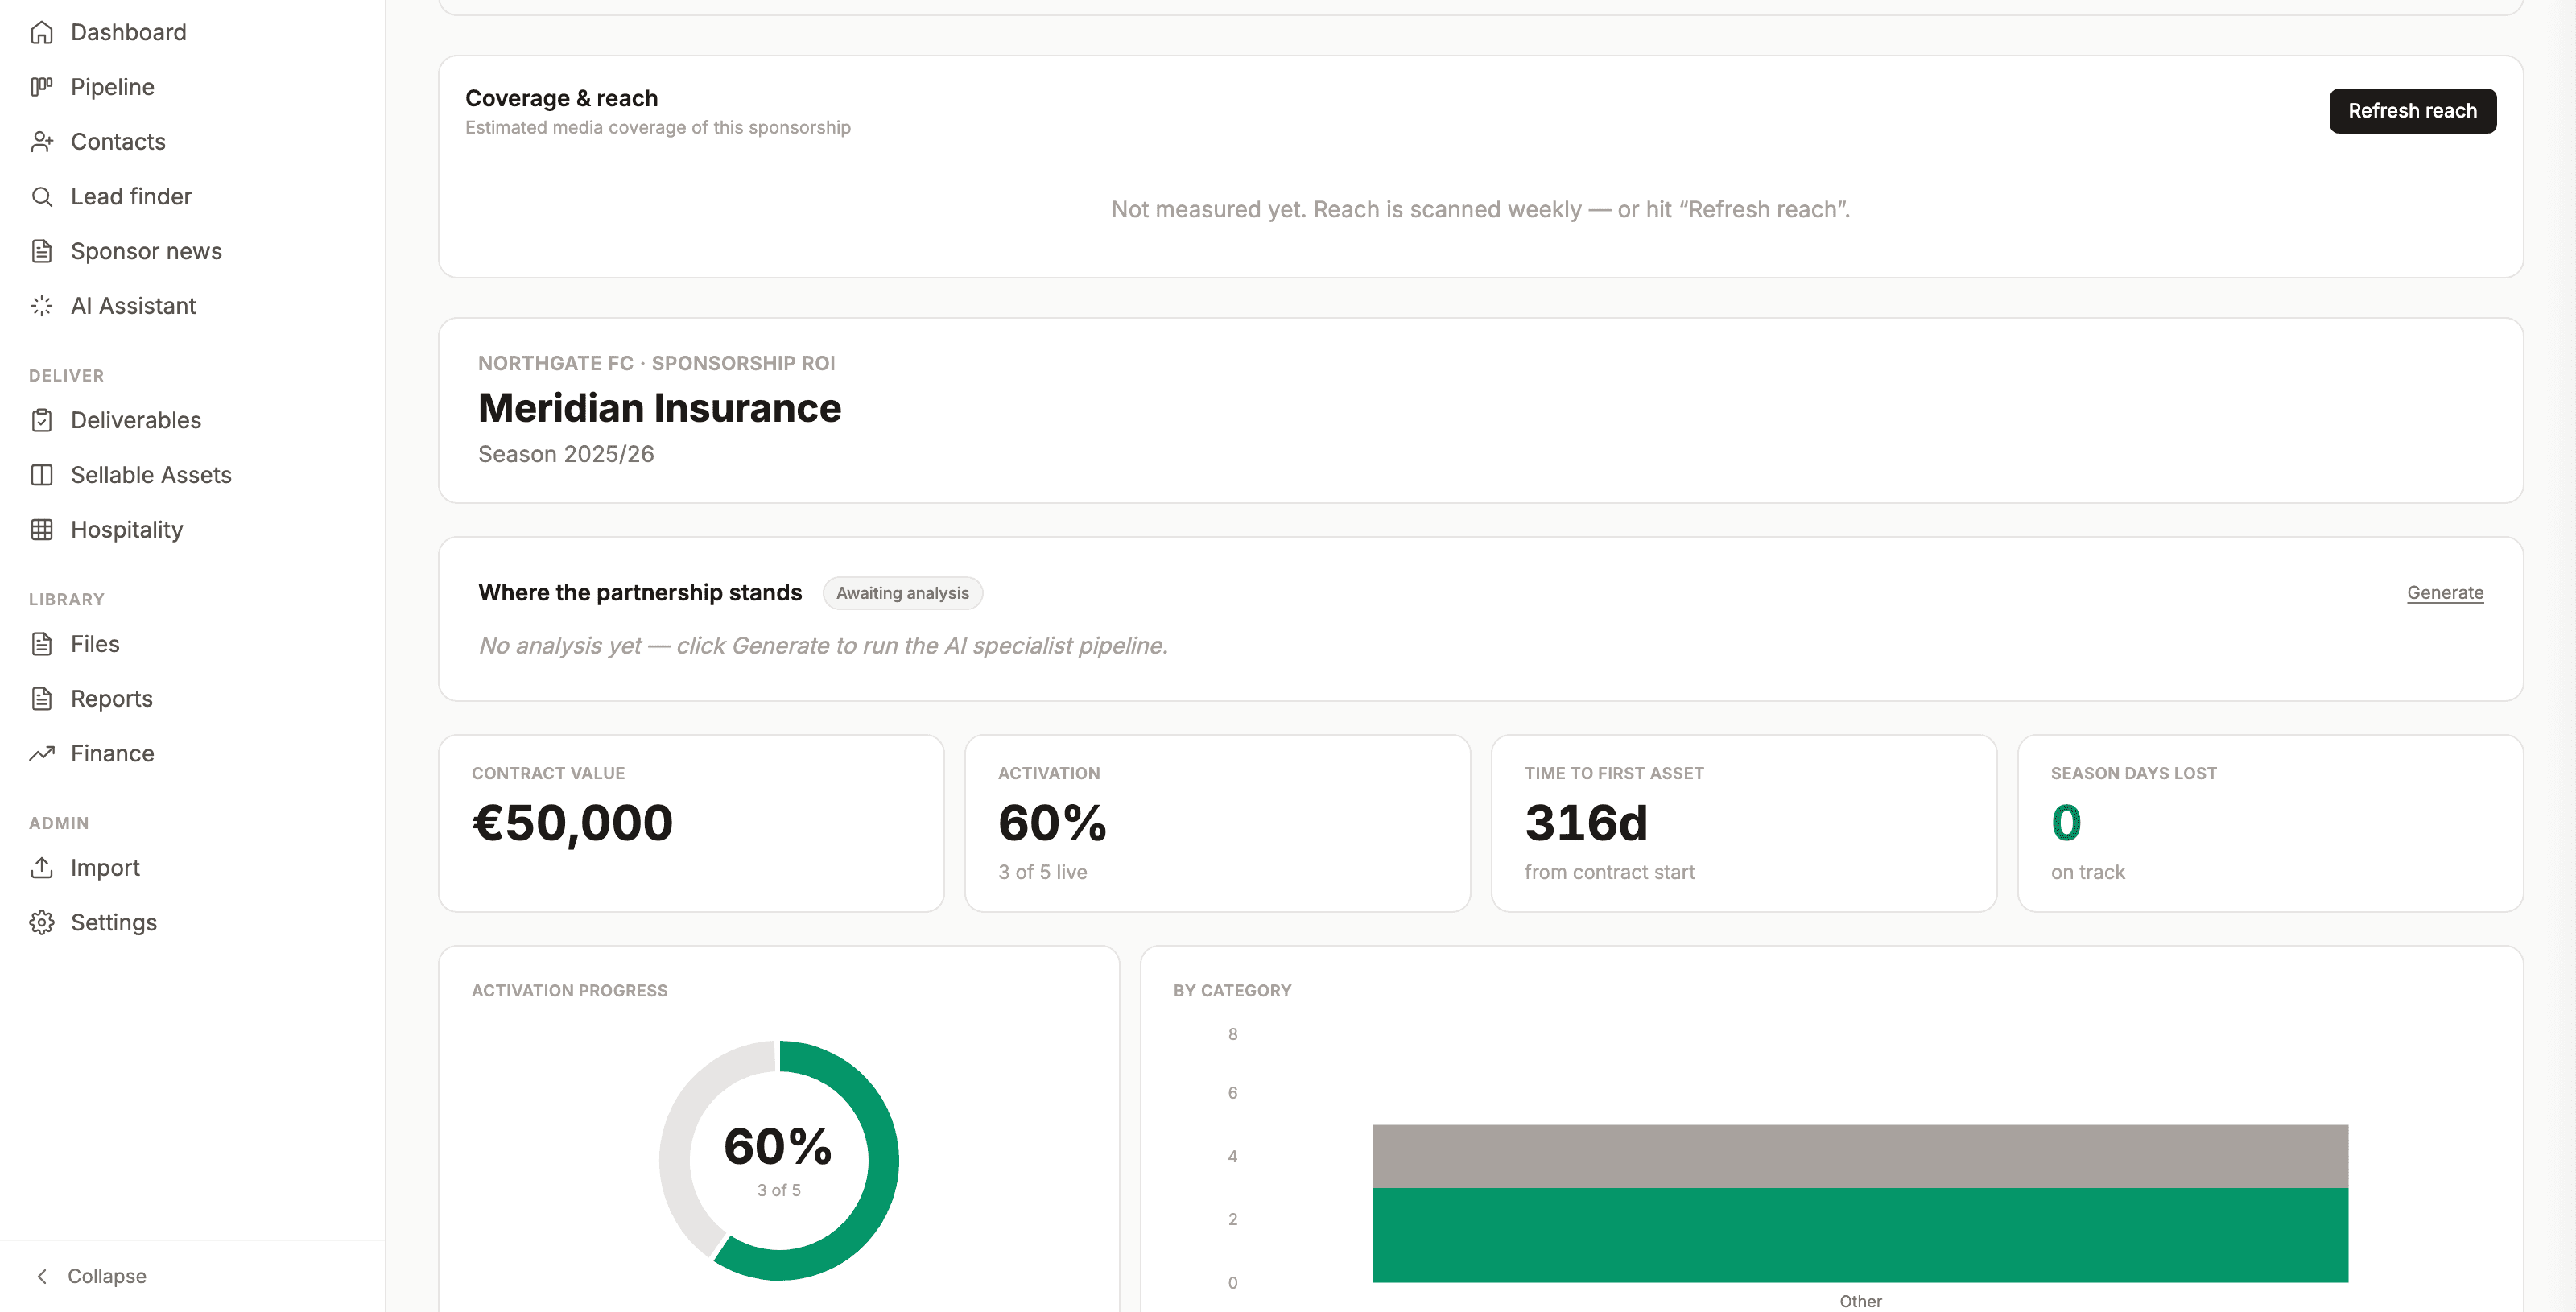Click the Import upload icon
This screenshot has height=1312, width=2576.
click(41, 868)
